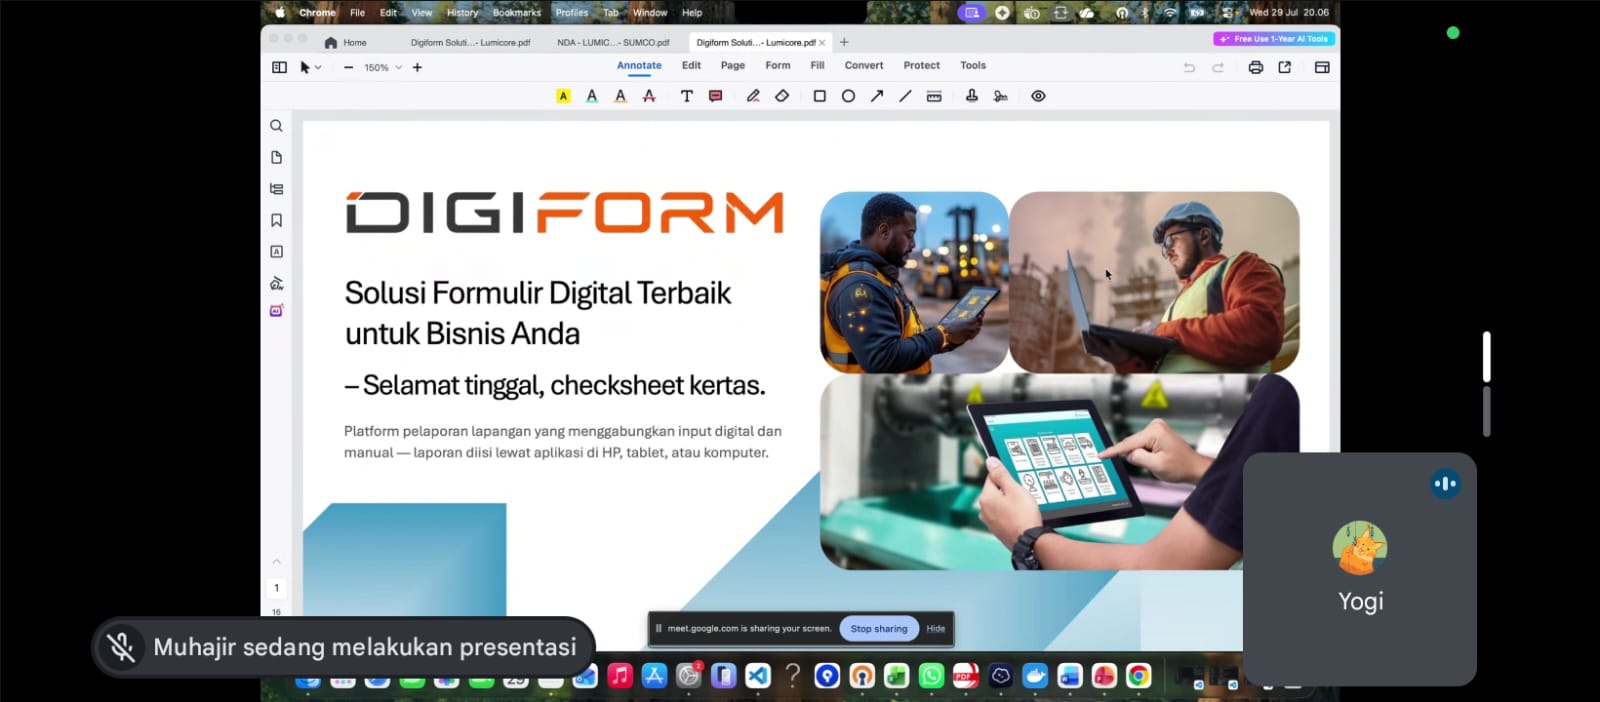Click the share export icon
This screenshot has width=1600, height=702.
pyautogui.click(x=1285, y=67)
